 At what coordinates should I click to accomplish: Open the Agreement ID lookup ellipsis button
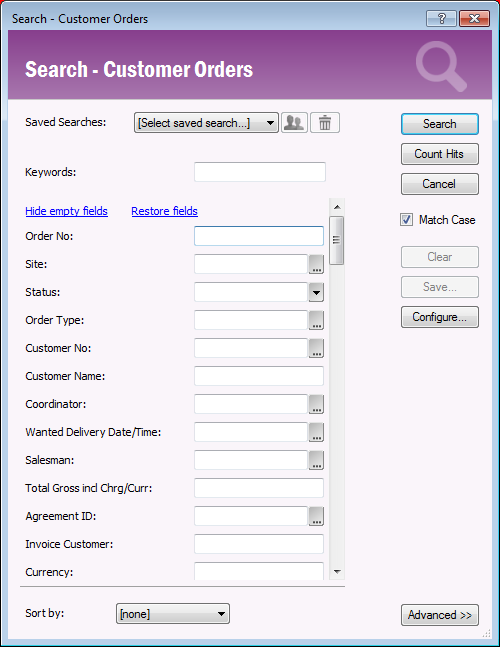[x=316, y=516]
